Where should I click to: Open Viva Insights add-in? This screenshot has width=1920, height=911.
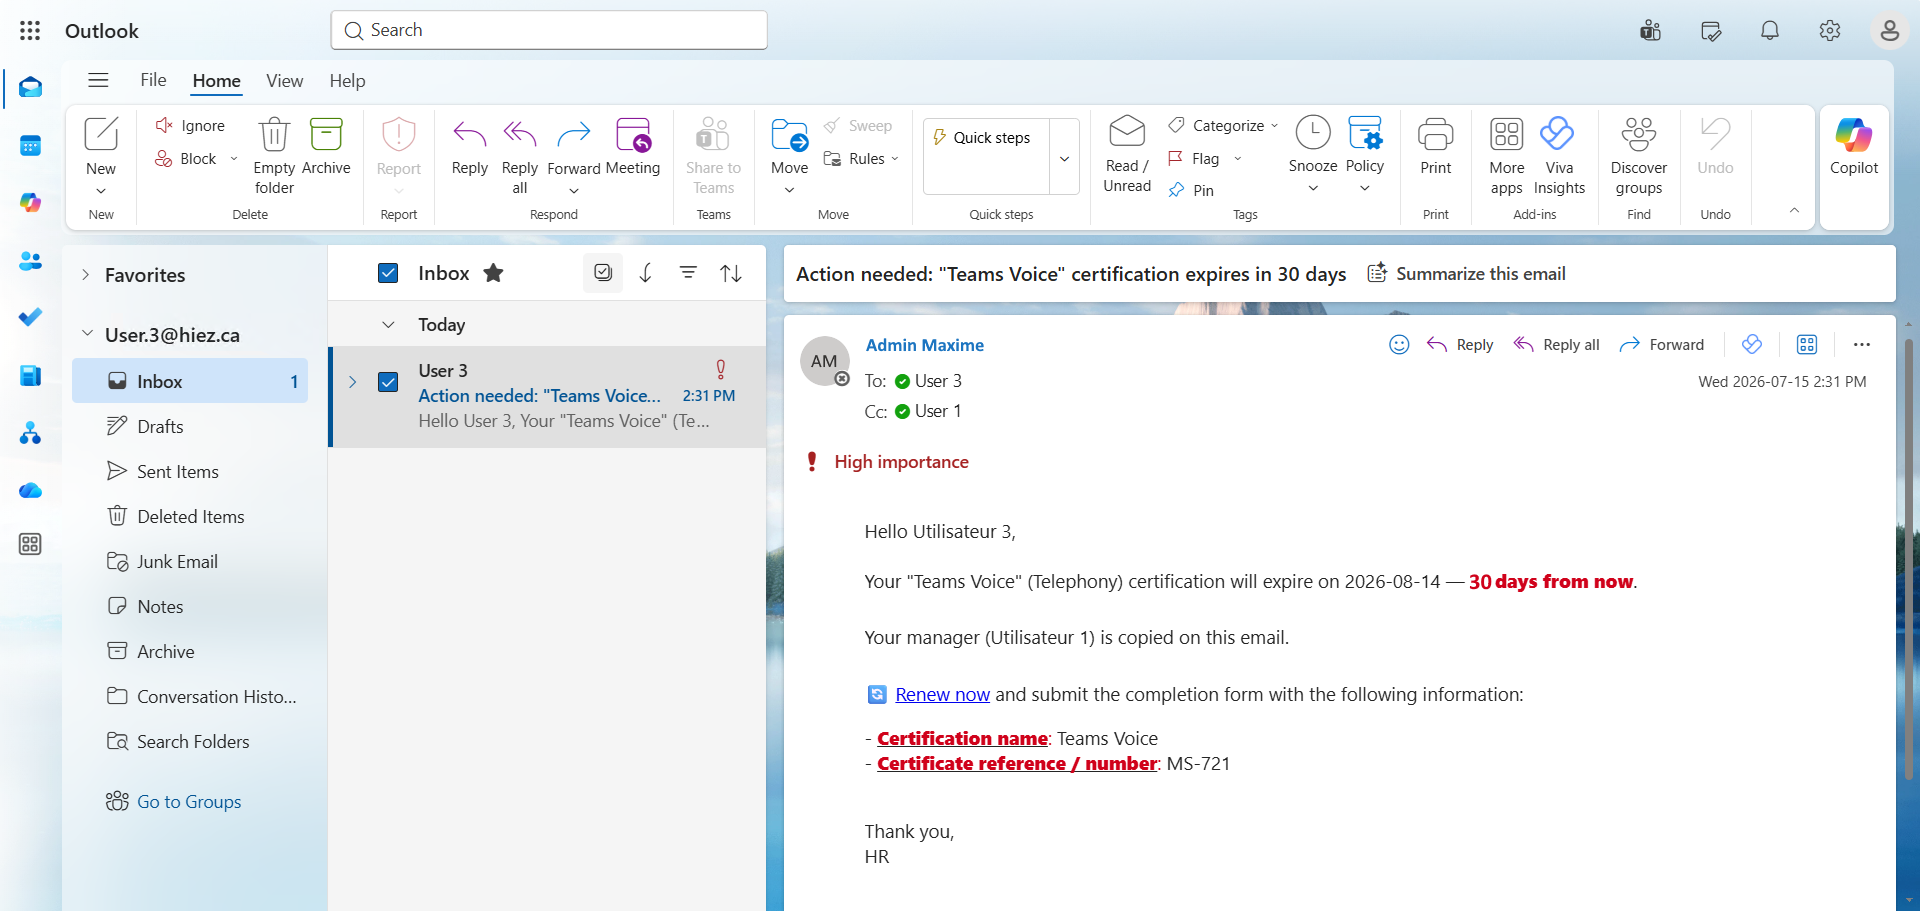[1559, 156]
